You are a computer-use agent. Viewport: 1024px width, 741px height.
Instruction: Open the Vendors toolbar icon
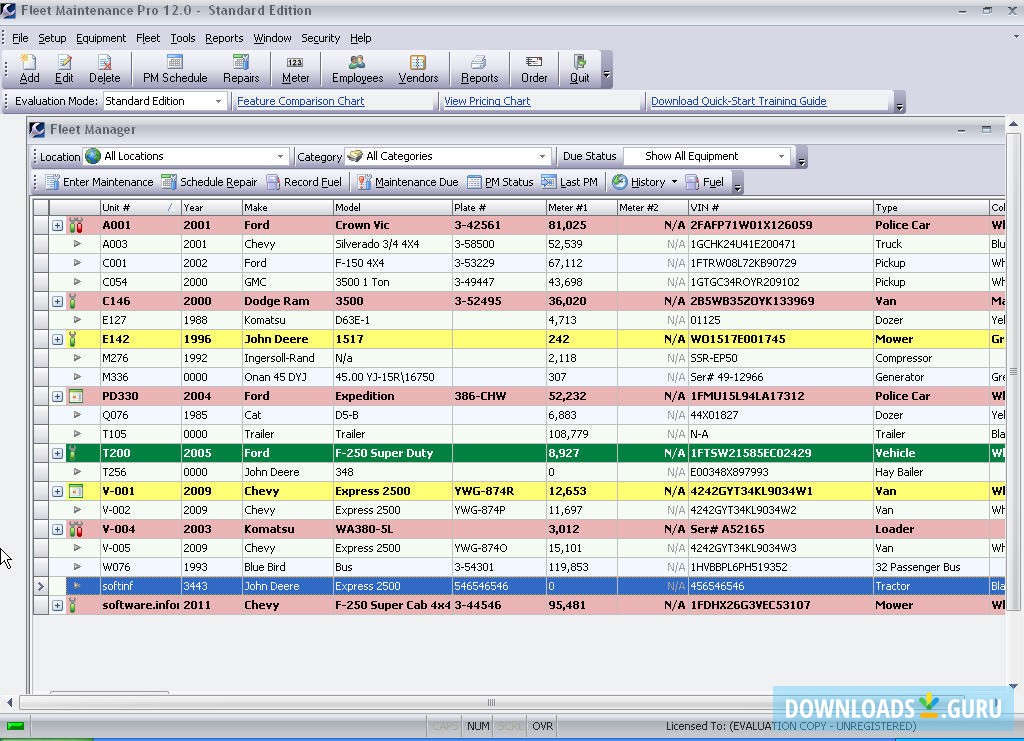pyautogui.click(x=418, y=68)
